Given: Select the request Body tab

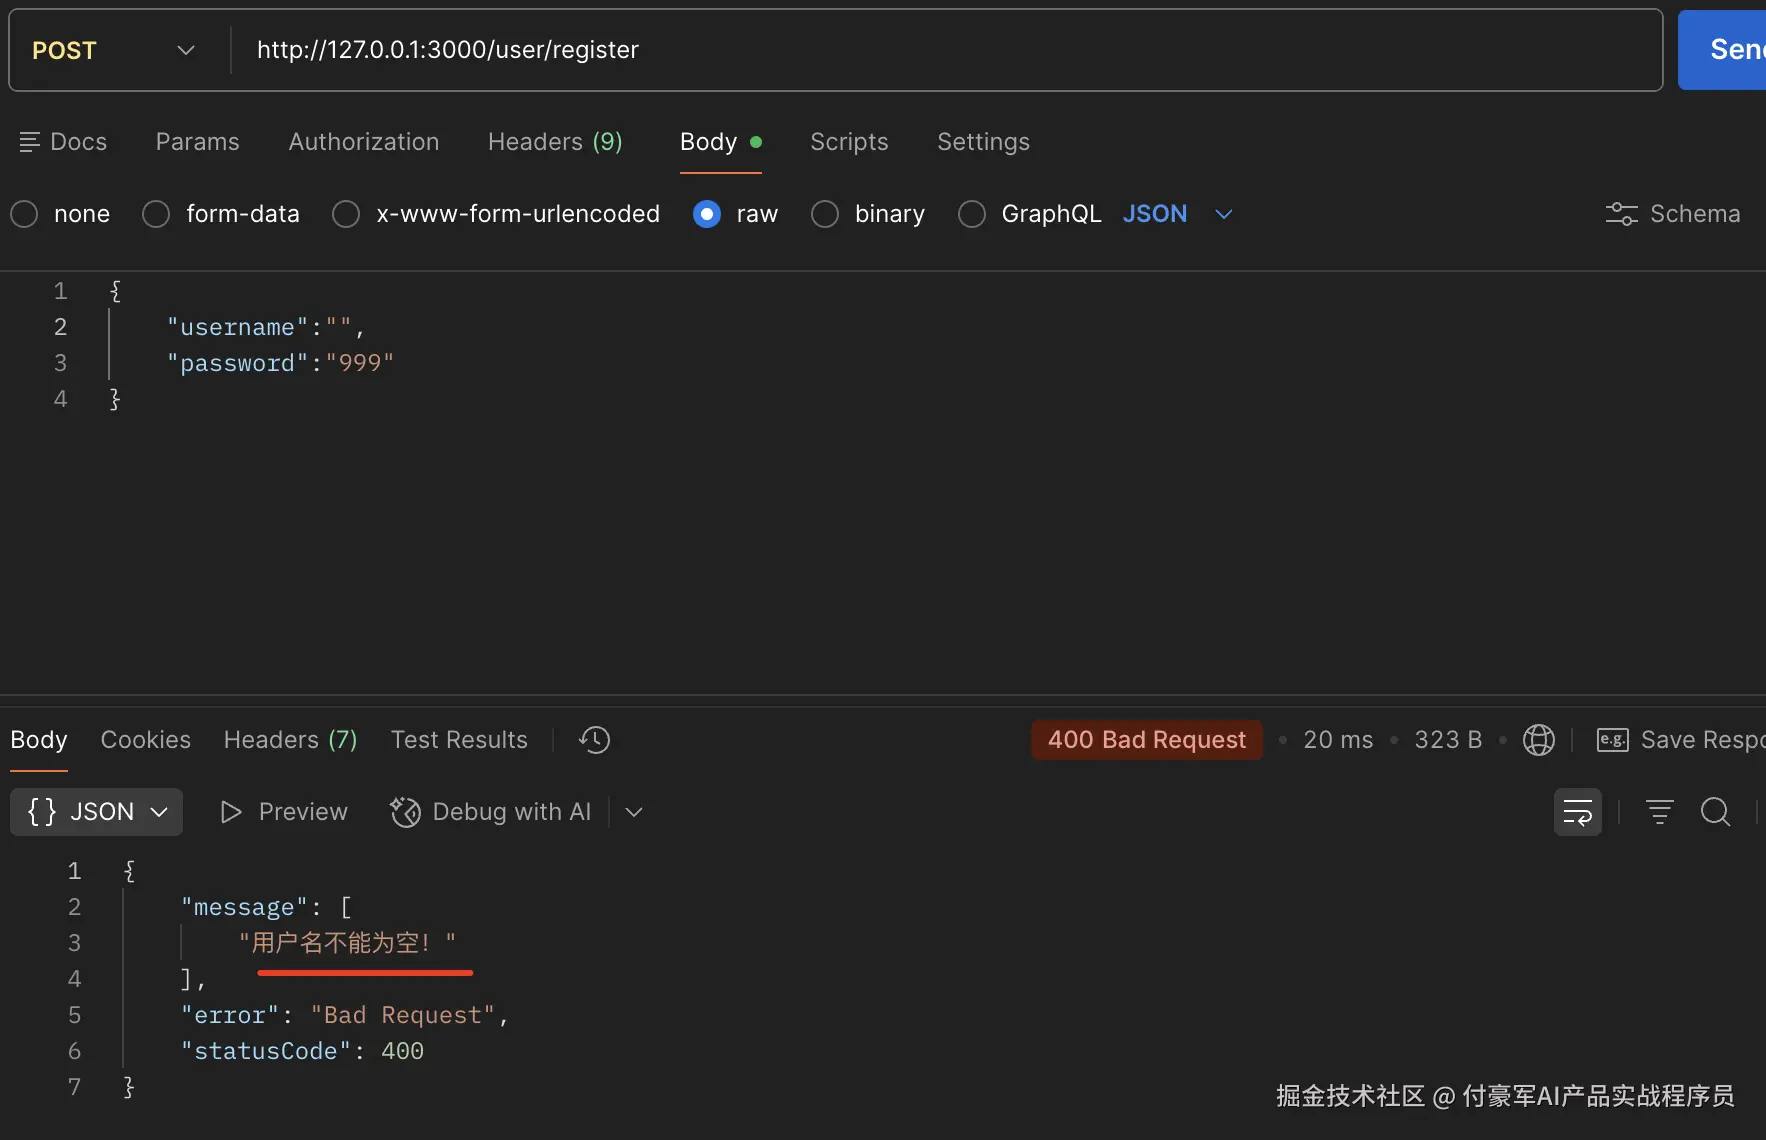Looking at the screenshot, I should pyautogui.click(x=720, y=142).
